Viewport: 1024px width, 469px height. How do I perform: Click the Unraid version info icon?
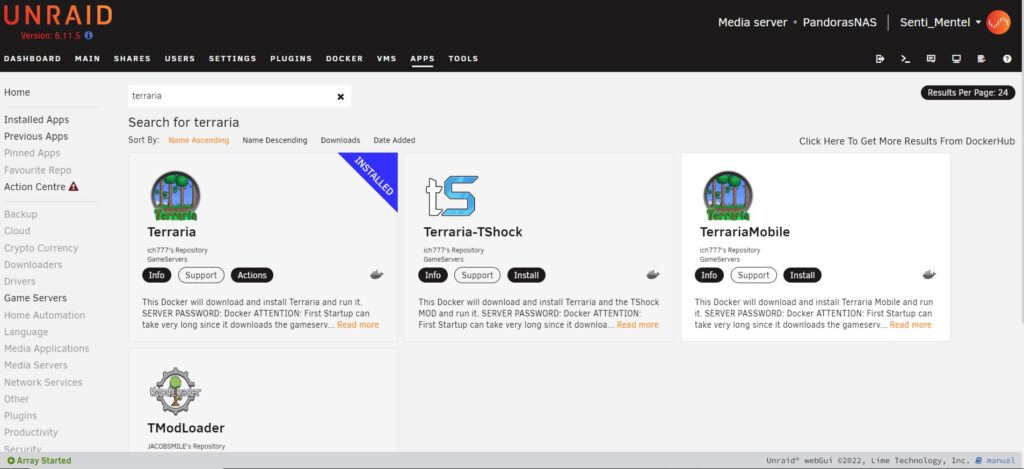[x=89, y=35]
